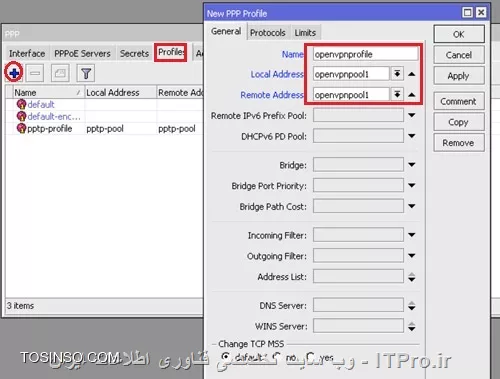Image resolution: width=500 pixels, height=379 pixels.
Task: Click Remove button in dialog
Action: click(459, 143)
